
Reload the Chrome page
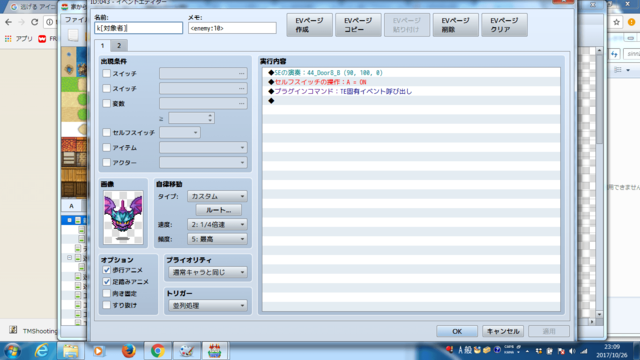[35, 22]
